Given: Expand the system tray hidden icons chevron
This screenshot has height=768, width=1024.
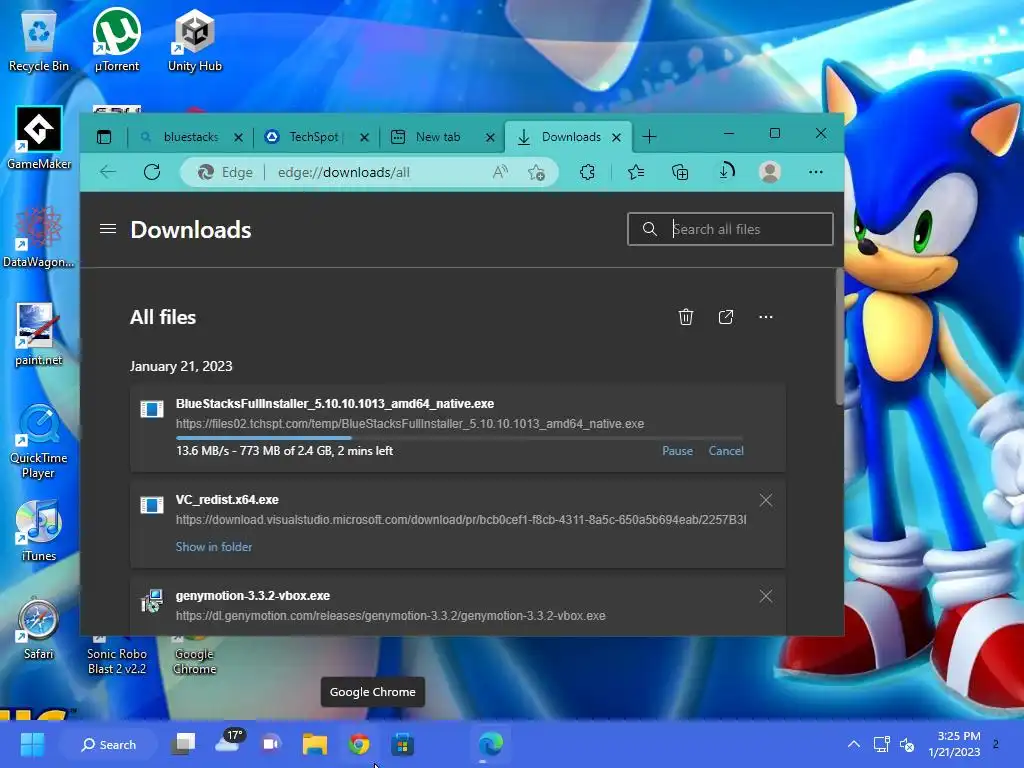Looking at the screenshot, I should click(x=854, y=744).
